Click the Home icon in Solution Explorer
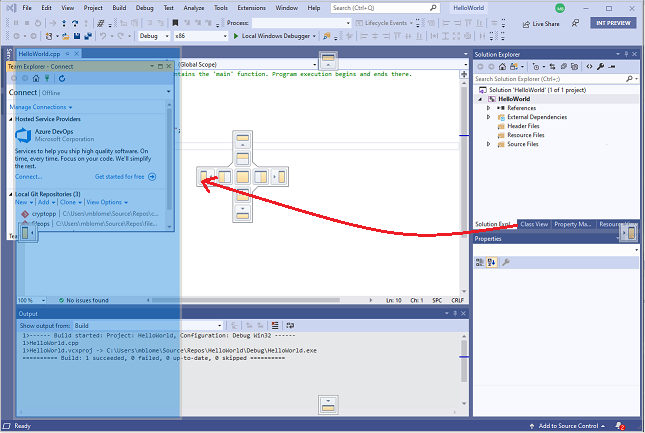The width and height of the screenshot is (645, 433). pyautogui.click(x=502, y=67)
